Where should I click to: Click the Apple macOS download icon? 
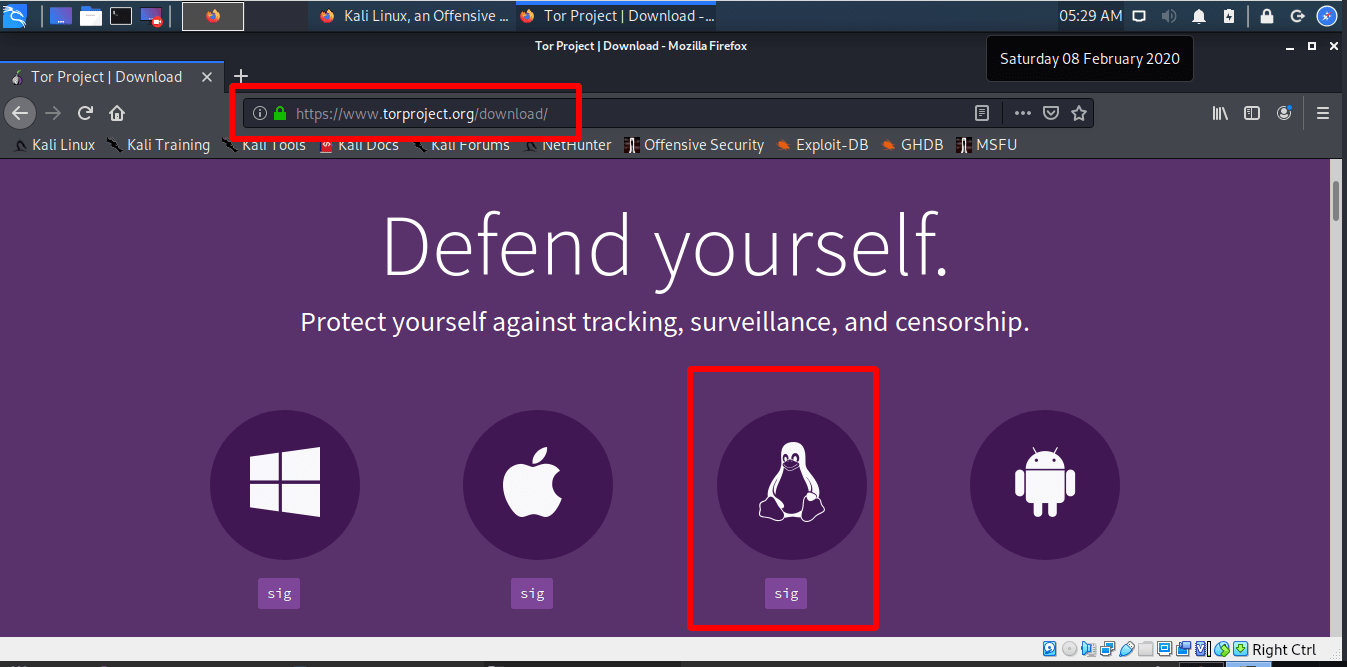click(x=538, y=484)
